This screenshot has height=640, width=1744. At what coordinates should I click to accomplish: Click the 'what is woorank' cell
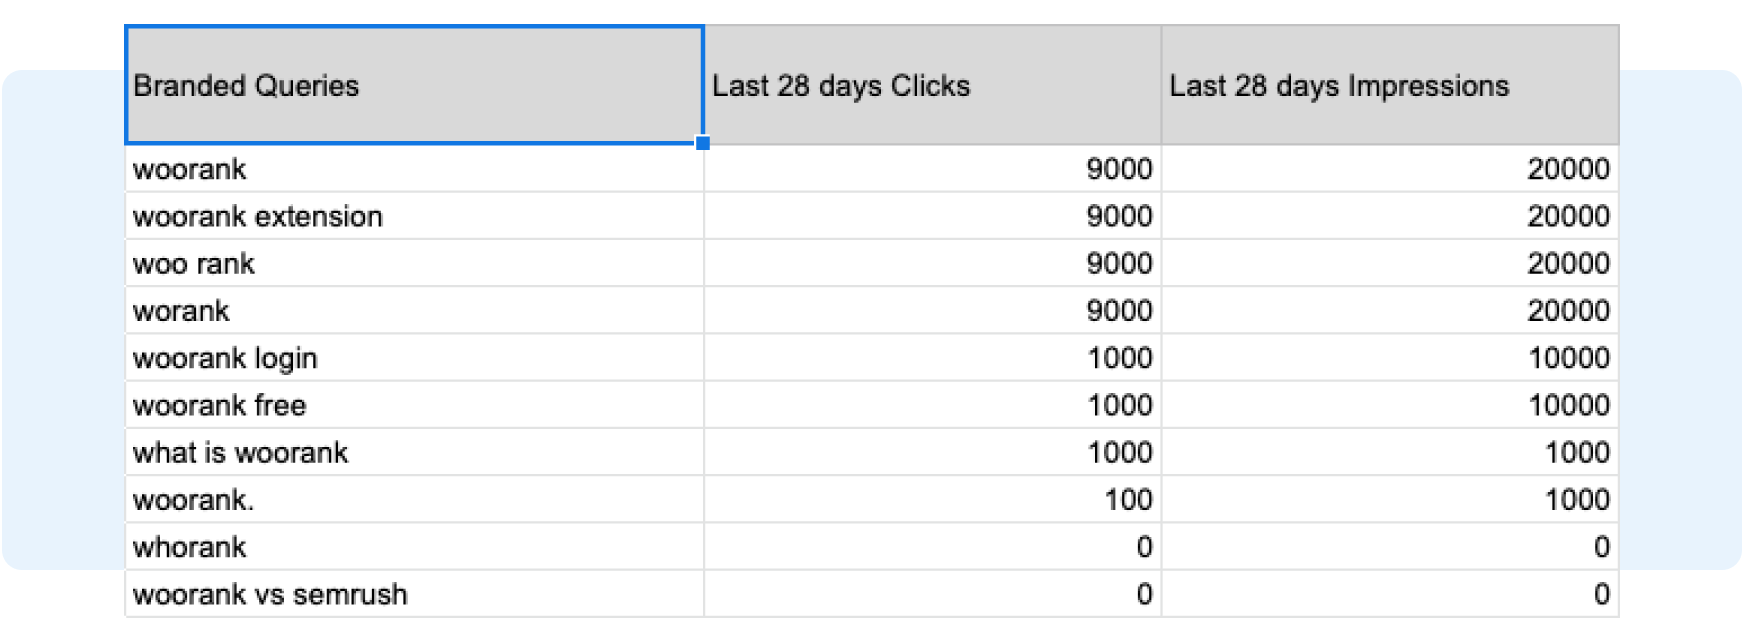(414, 452)
